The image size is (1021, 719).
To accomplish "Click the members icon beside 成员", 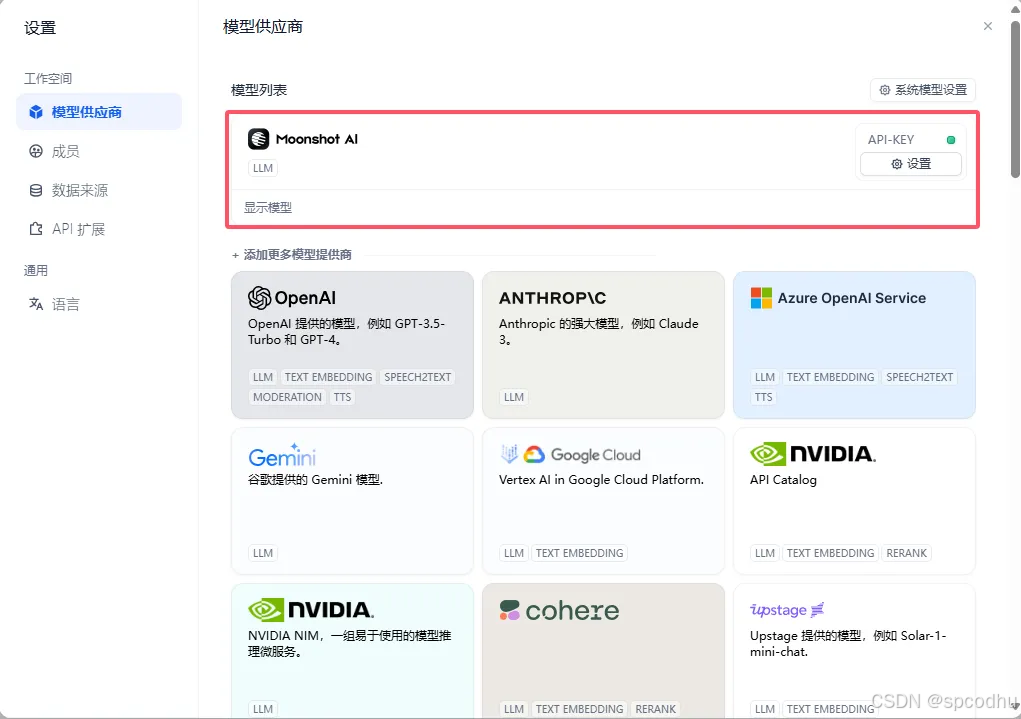I will 36,151.
